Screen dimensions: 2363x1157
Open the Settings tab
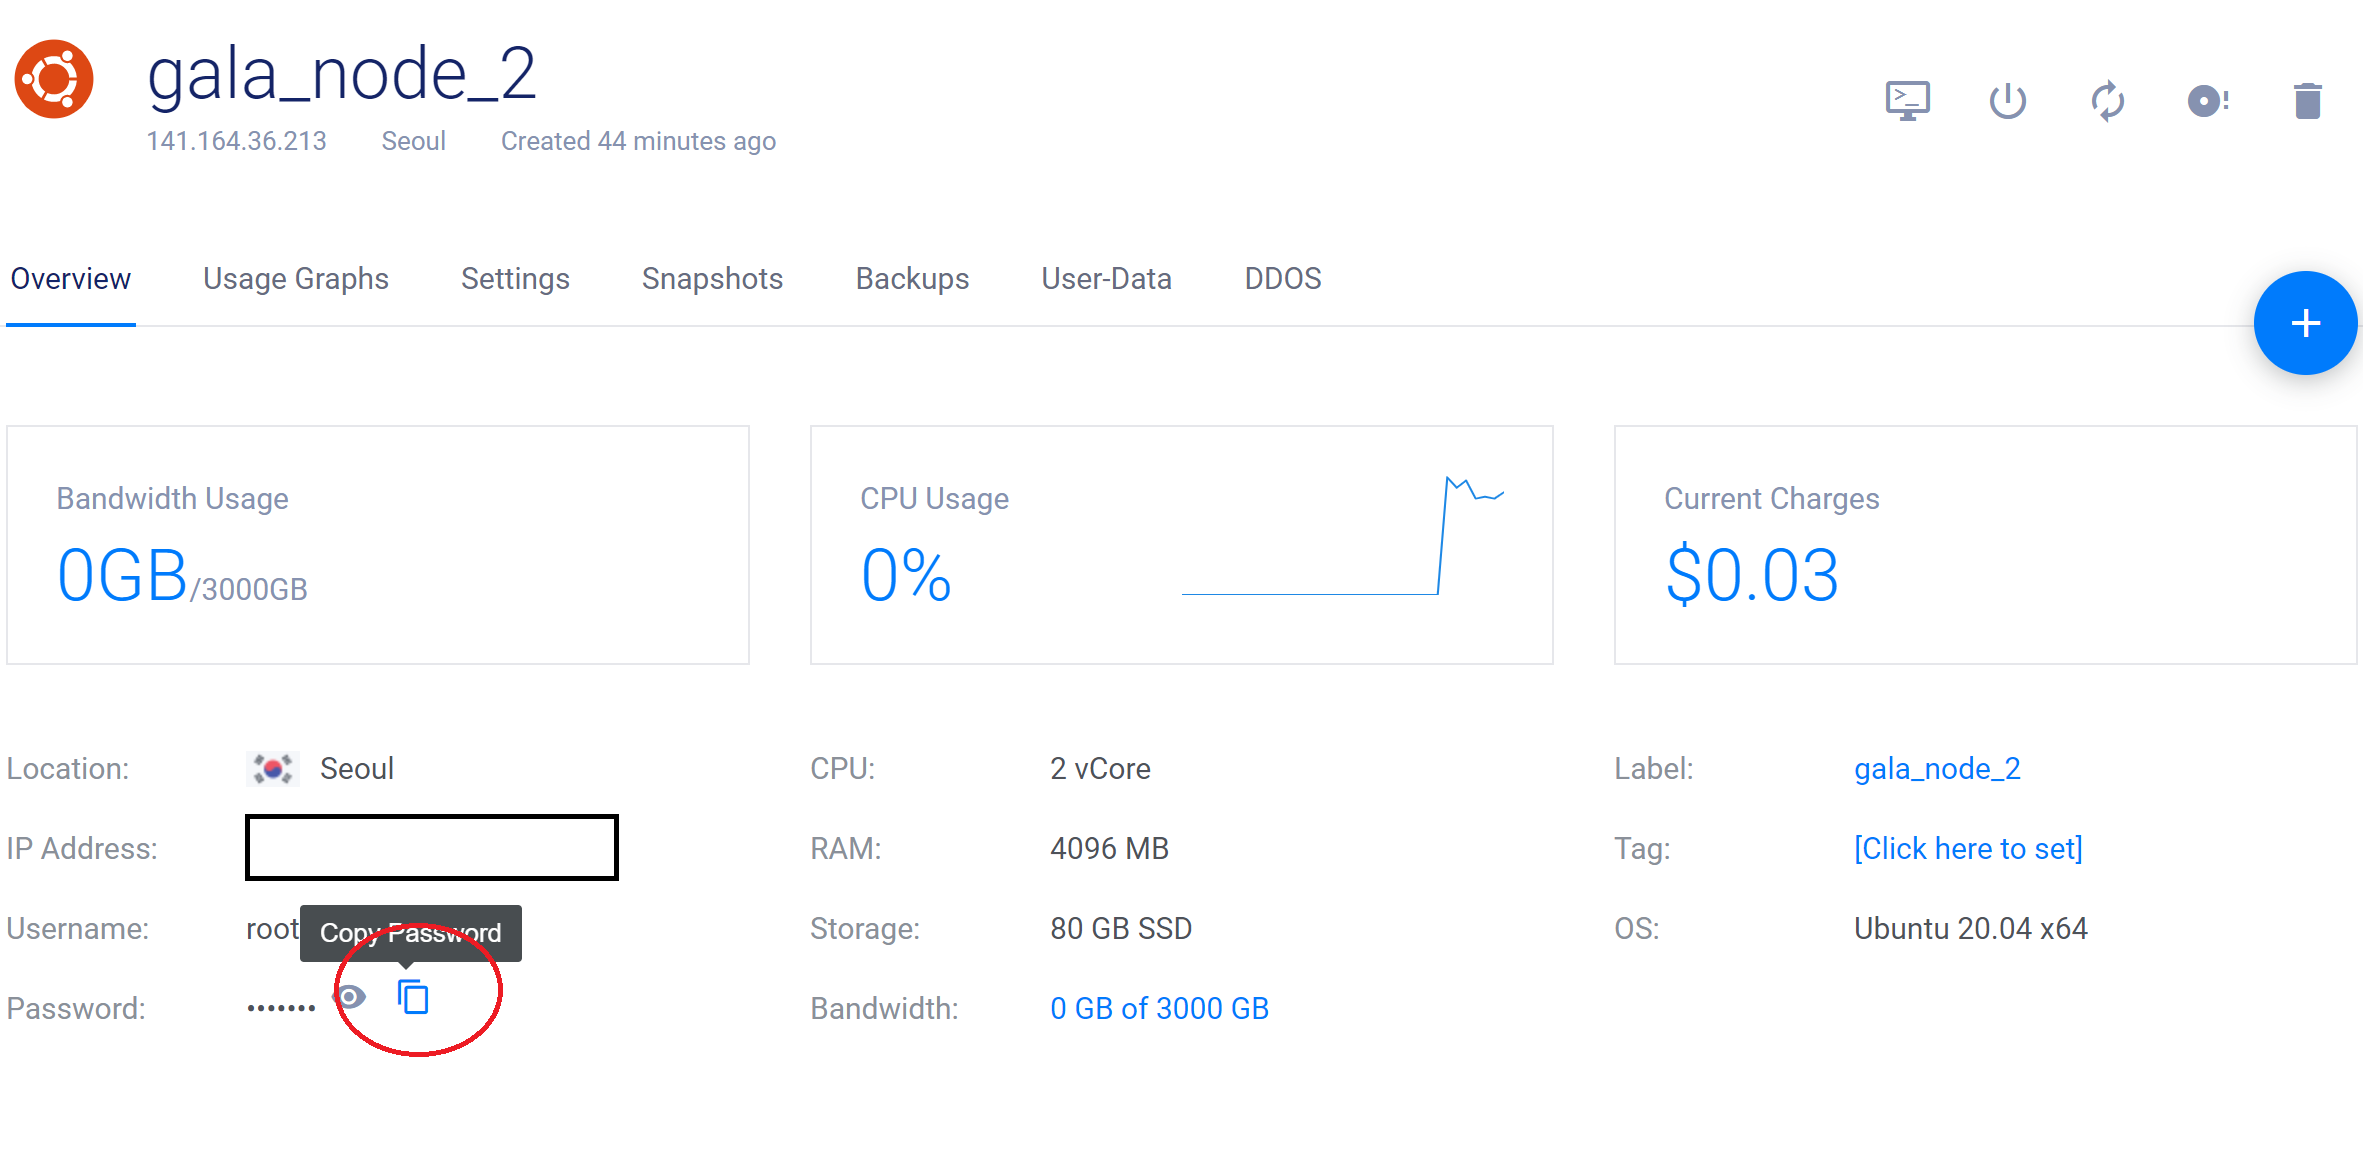(515, 278)
